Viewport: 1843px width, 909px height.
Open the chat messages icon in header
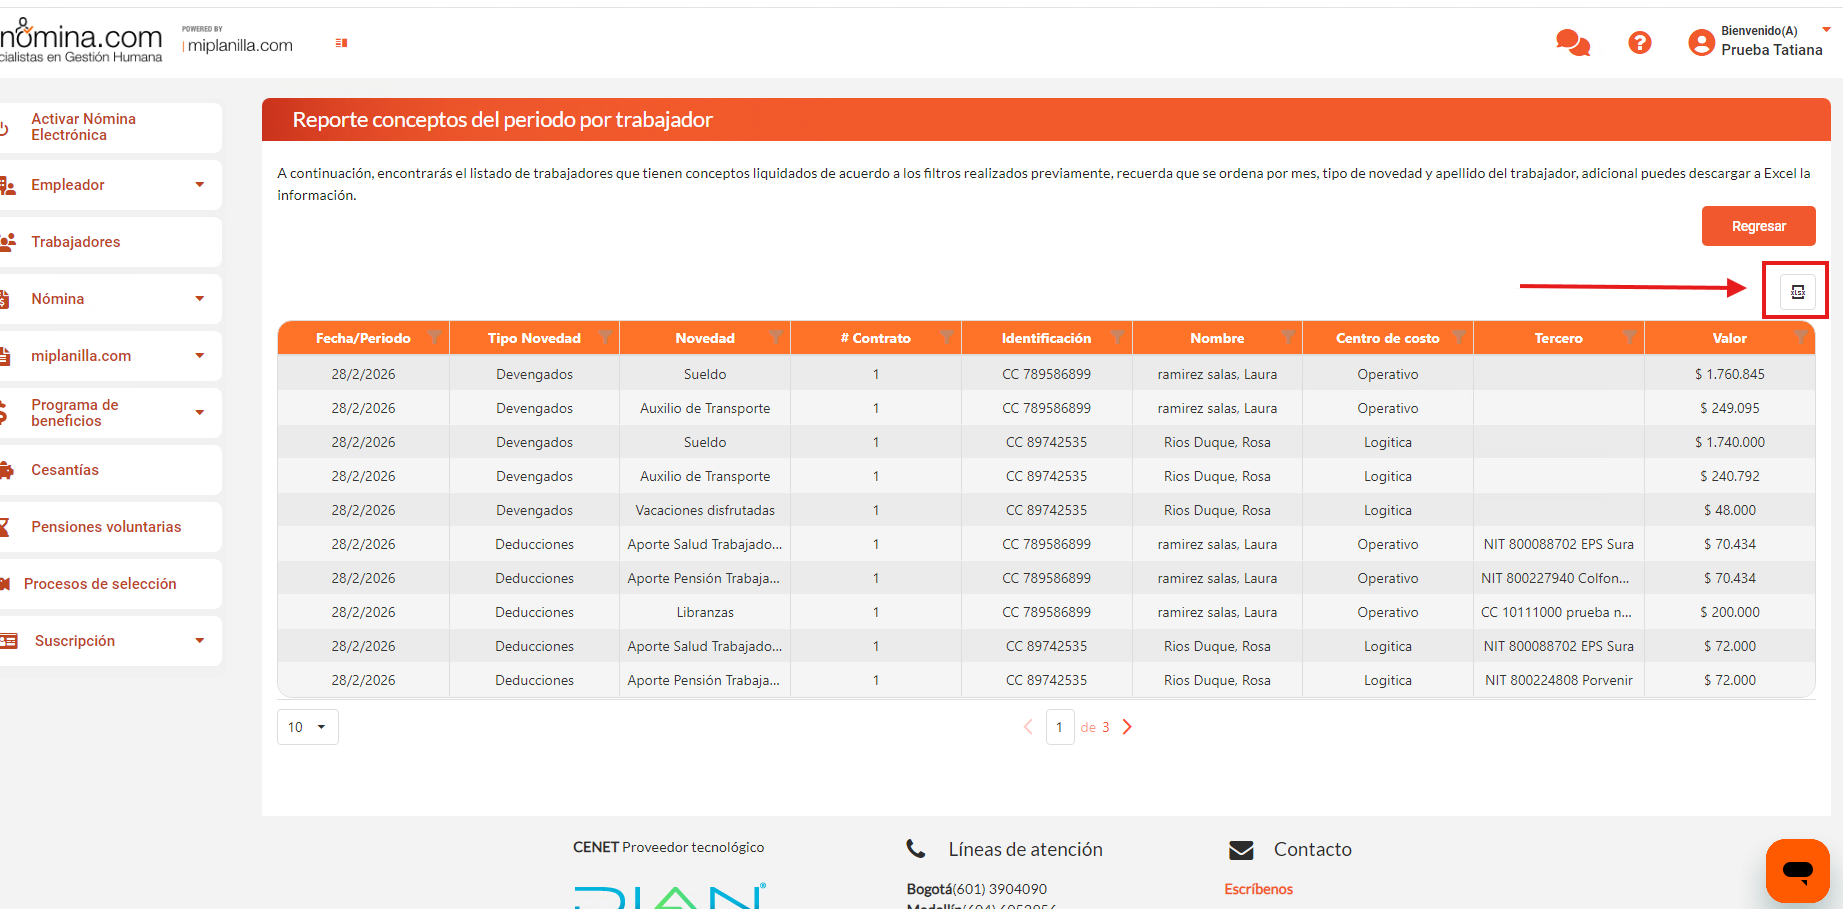tap(1572, 43)
